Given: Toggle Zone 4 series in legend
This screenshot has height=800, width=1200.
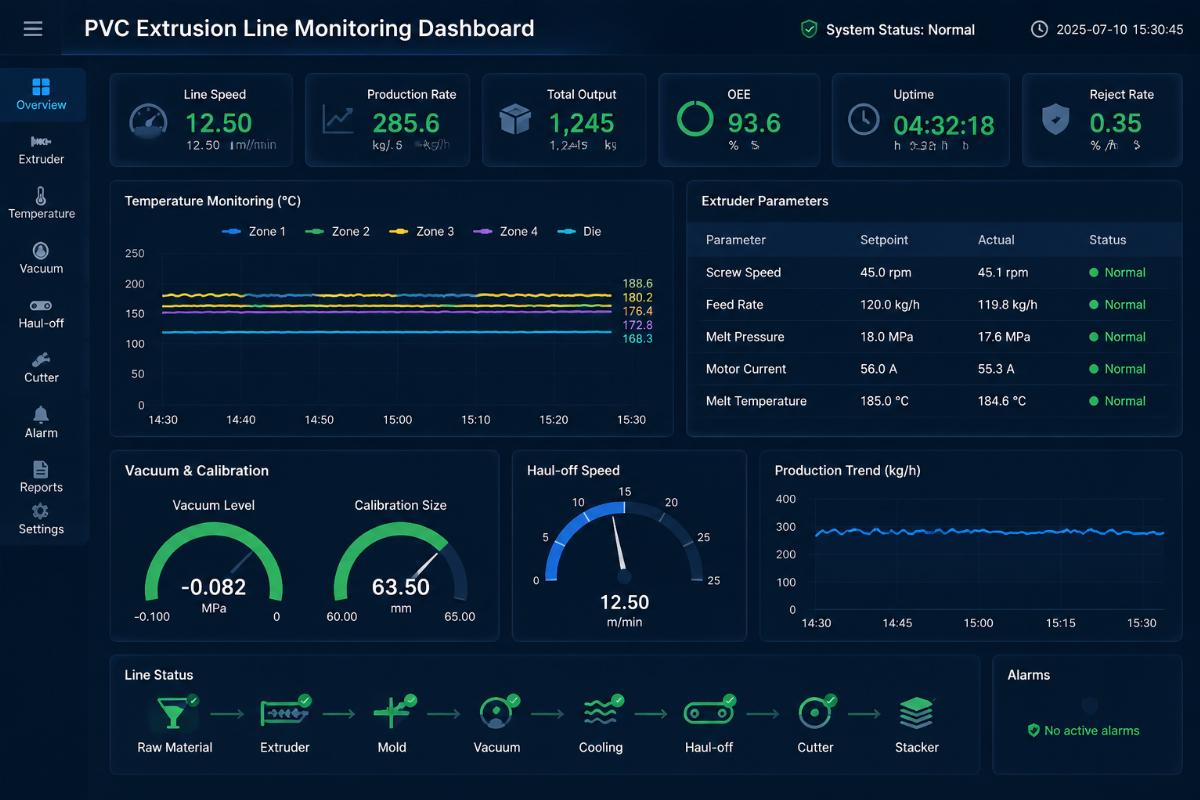Looking at the screenshot, I should click(x=504, y=231).
